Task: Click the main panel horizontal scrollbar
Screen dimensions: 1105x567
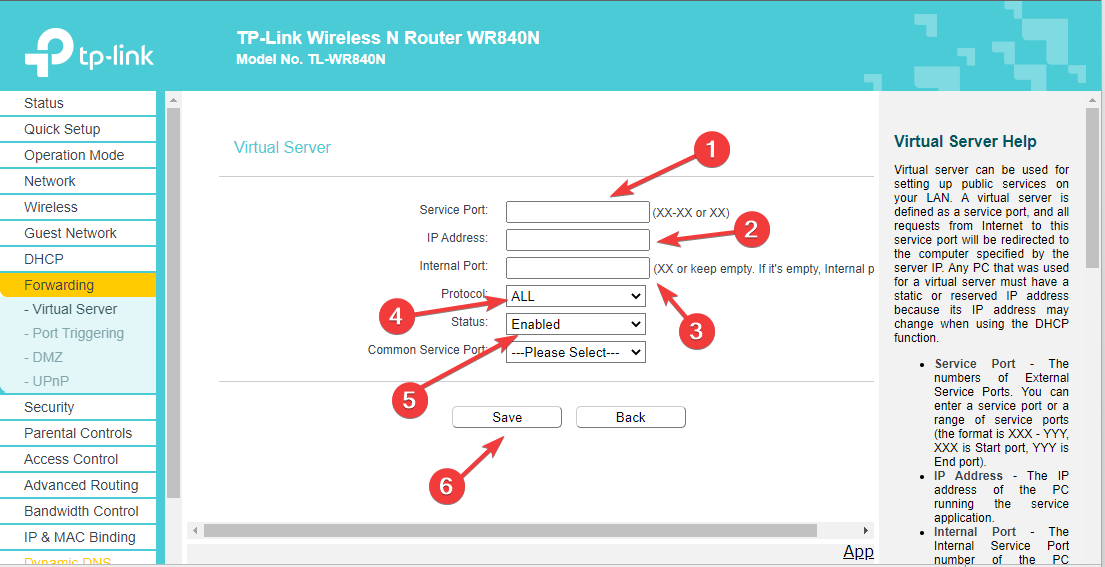Action: [510, 530]
